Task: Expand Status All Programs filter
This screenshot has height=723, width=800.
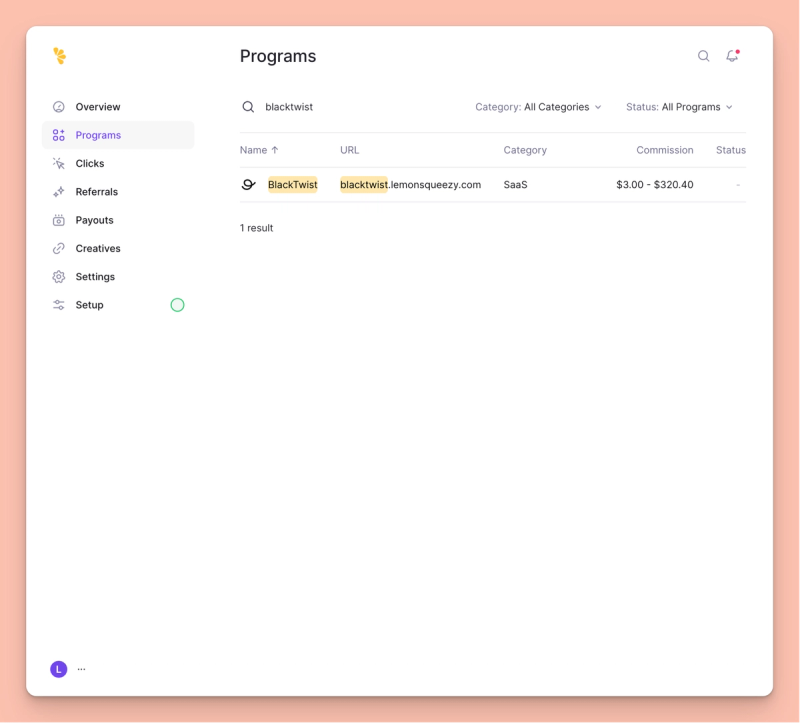Action: click(x=679, y=107)
